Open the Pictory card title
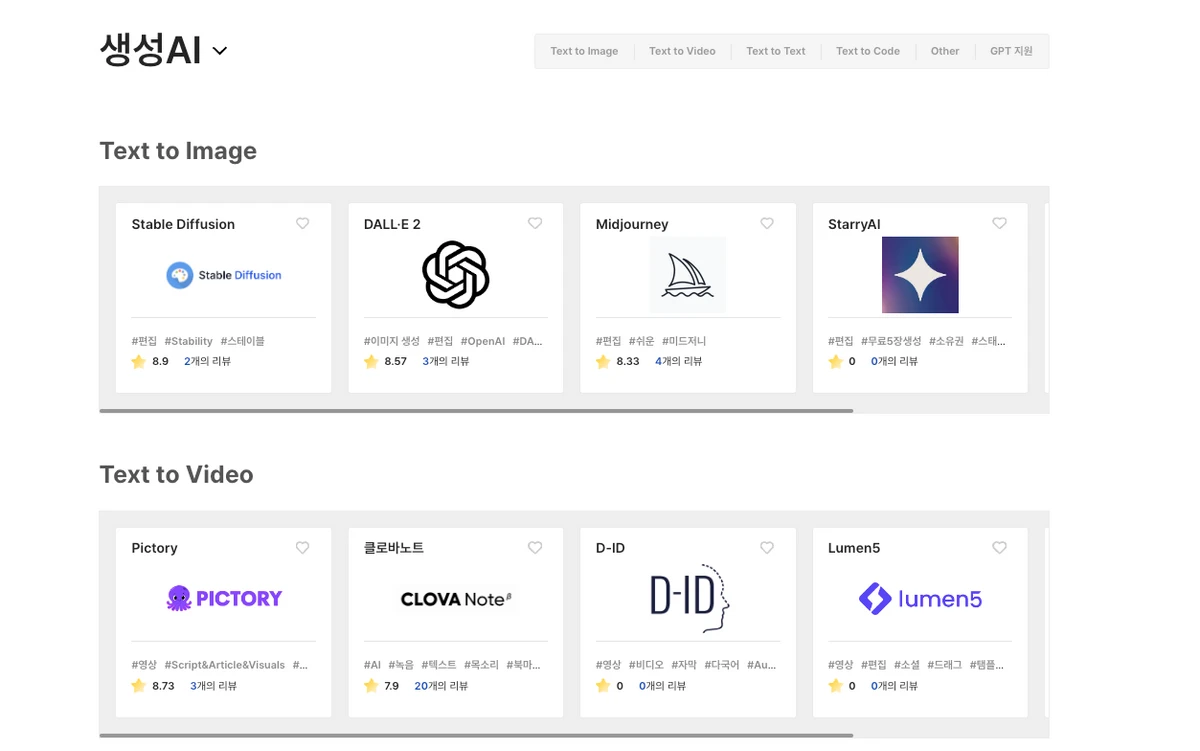The width and height of the screenshot is (1200, 751). (154, 548)
